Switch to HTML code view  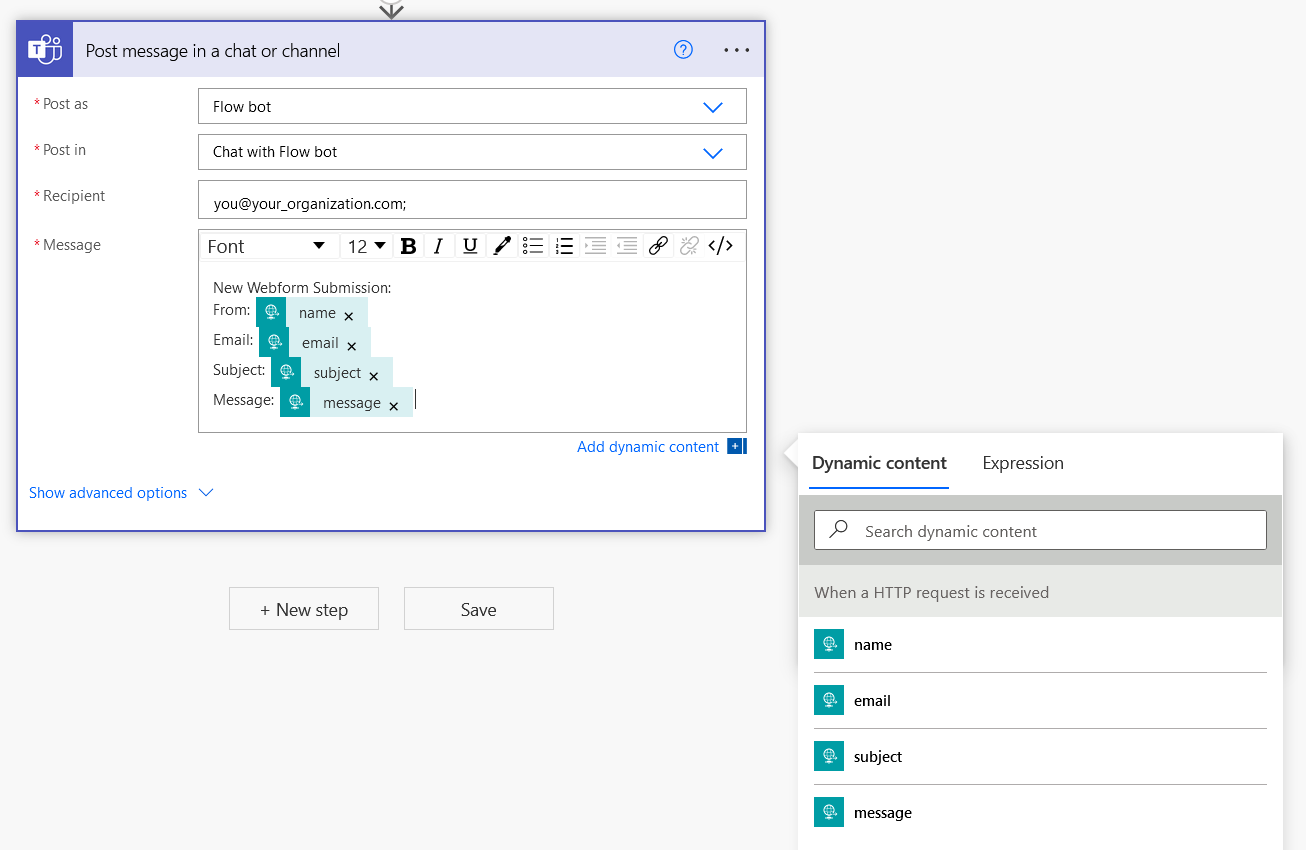click(720, 246)
